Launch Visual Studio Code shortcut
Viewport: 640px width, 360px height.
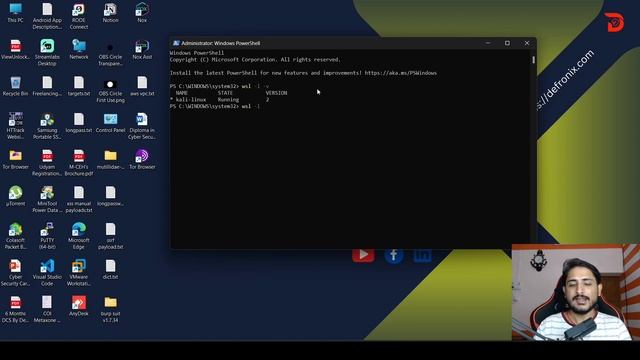pos(47,273)
